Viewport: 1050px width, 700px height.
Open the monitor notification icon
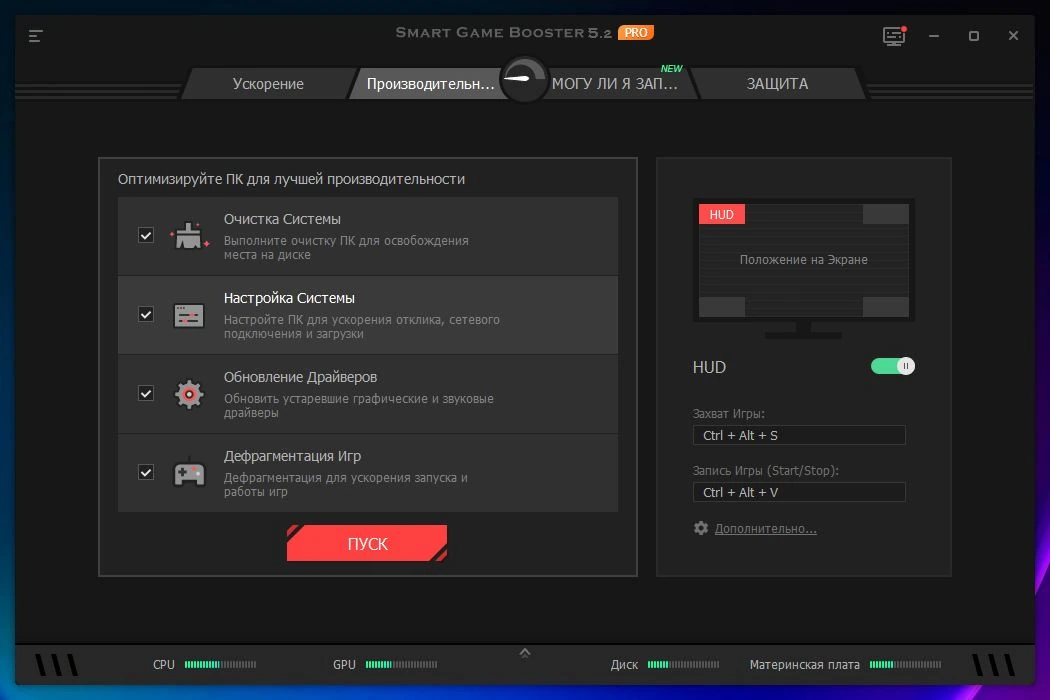(x=894, y=36)
